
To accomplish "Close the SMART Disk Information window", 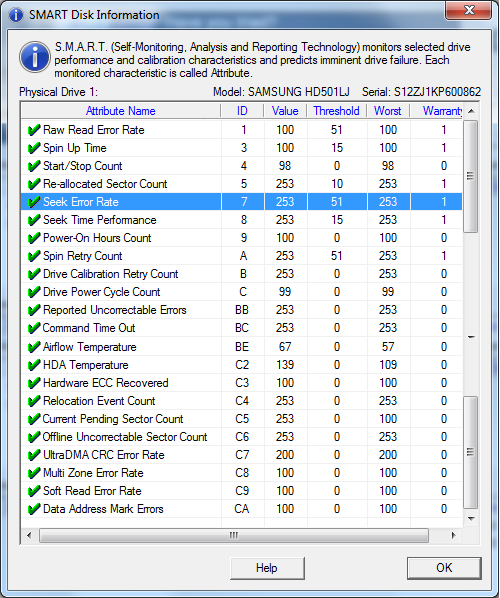I will click(x=469, y=10).
